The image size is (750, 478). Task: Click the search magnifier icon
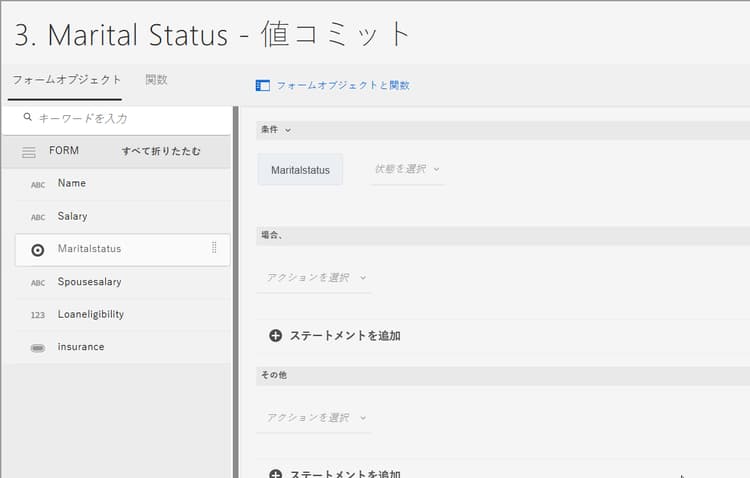pos(28,117)
